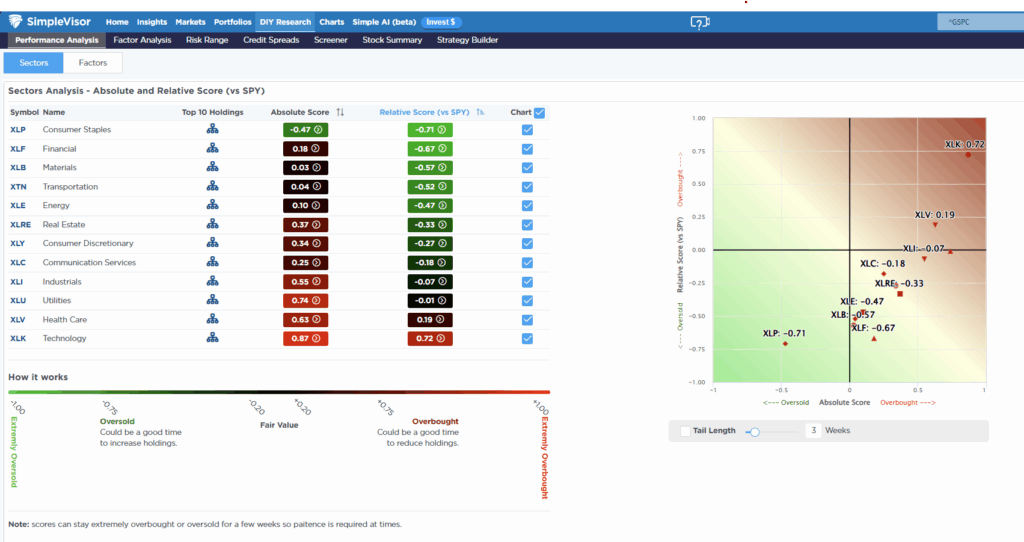Viewport: 1024px width, 542px height.
Task: Show Top 10 Holdings for Utilities
Action: click(212, 301)
